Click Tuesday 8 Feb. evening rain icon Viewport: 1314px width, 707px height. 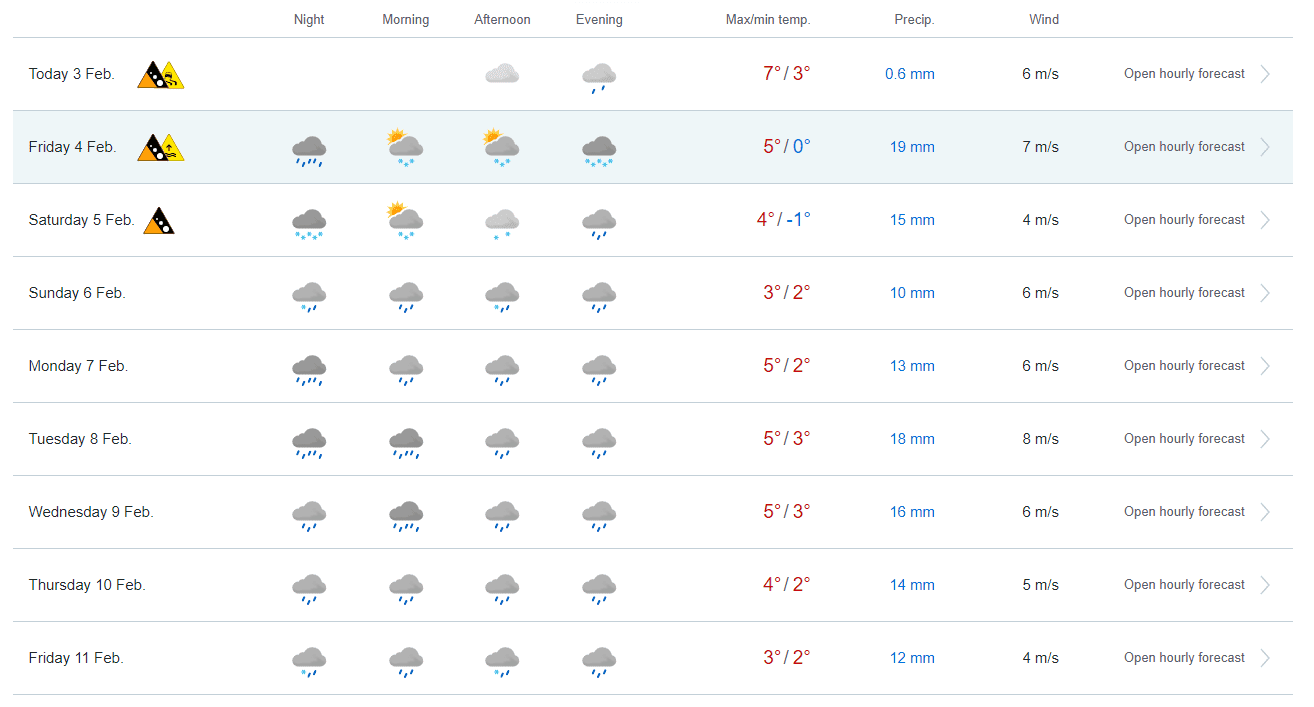599,442
